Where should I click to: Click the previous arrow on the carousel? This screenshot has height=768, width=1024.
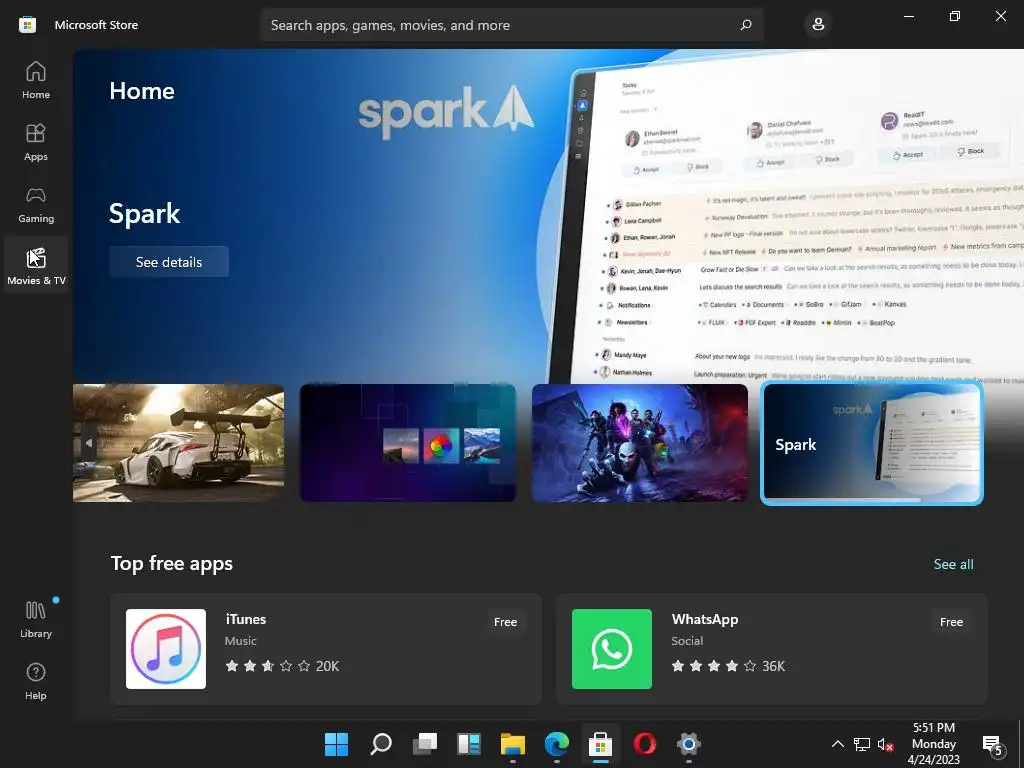pyautogui.click(x=89, y=443)
